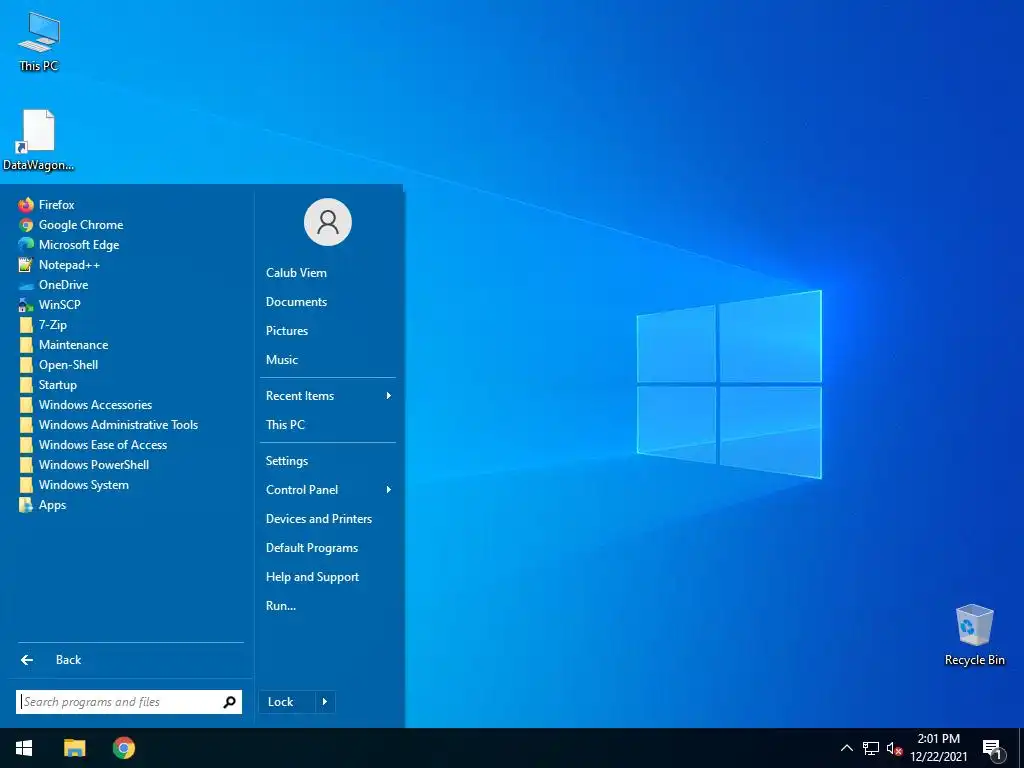Open Help and Support

pos(312,577)
